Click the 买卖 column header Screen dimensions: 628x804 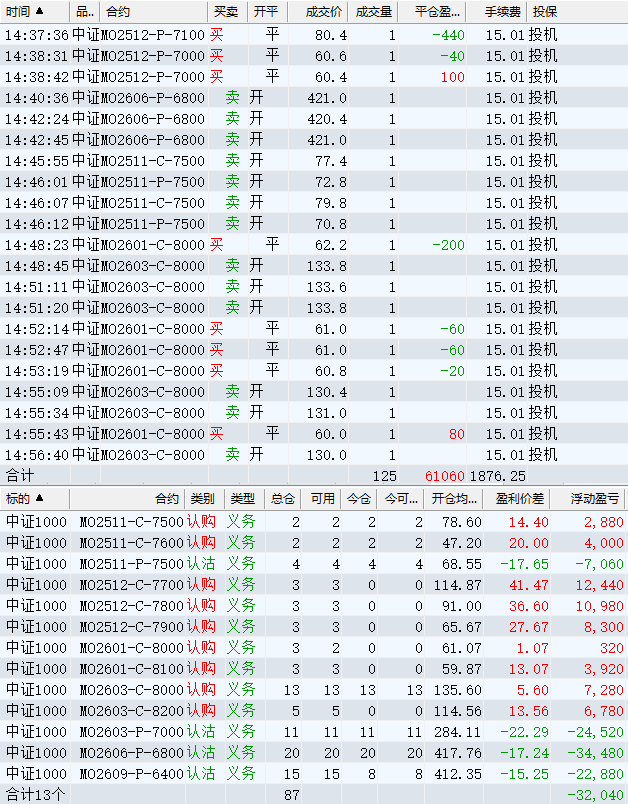tap(226, 12)
